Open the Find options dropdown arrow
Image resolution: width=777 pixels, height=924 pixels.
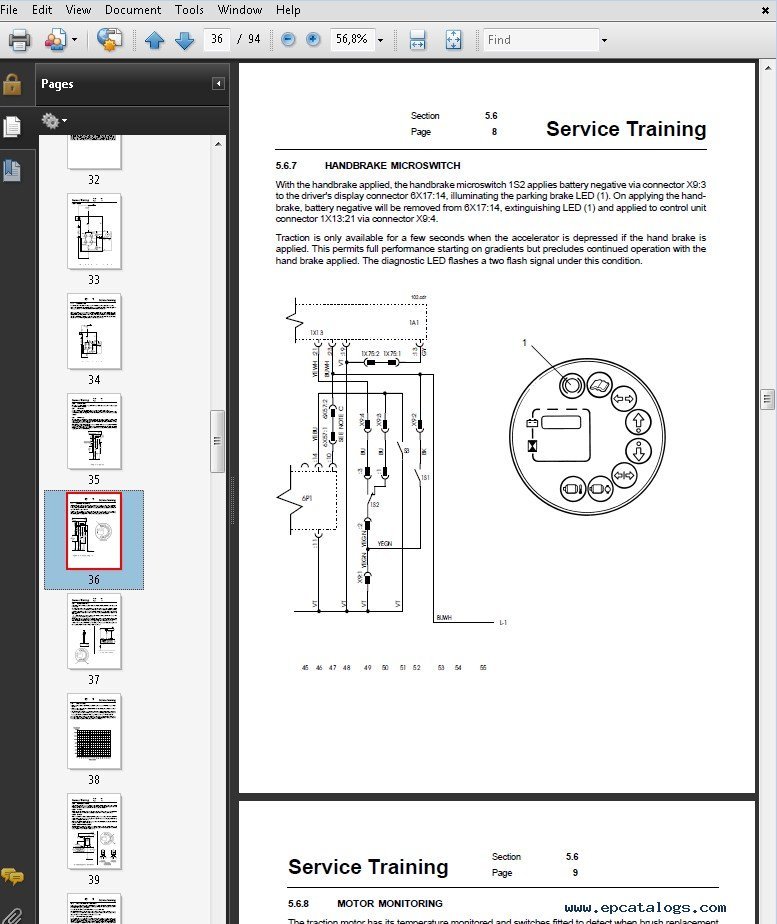point(604,40)
